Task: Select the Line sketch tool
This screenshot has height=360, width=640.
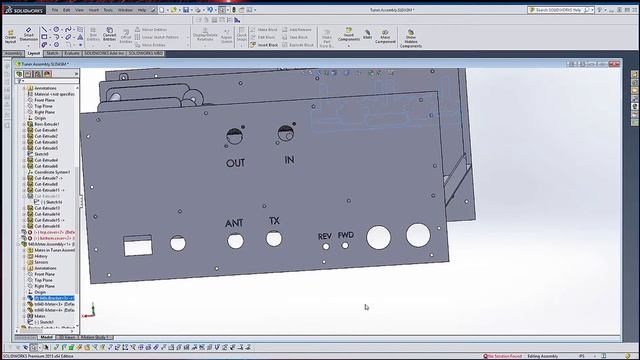Action: pos(44,29)
